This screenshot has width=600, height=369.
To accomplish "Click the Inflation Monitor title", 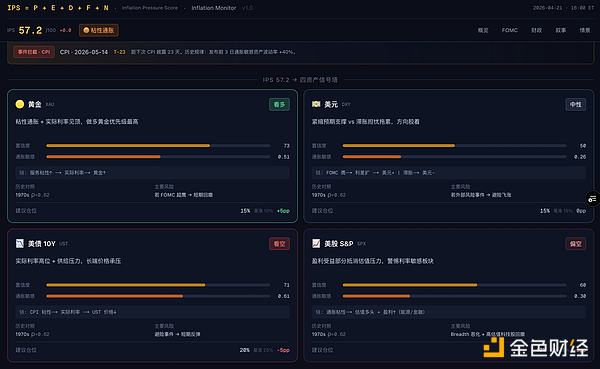I will (x=214, y=8).
